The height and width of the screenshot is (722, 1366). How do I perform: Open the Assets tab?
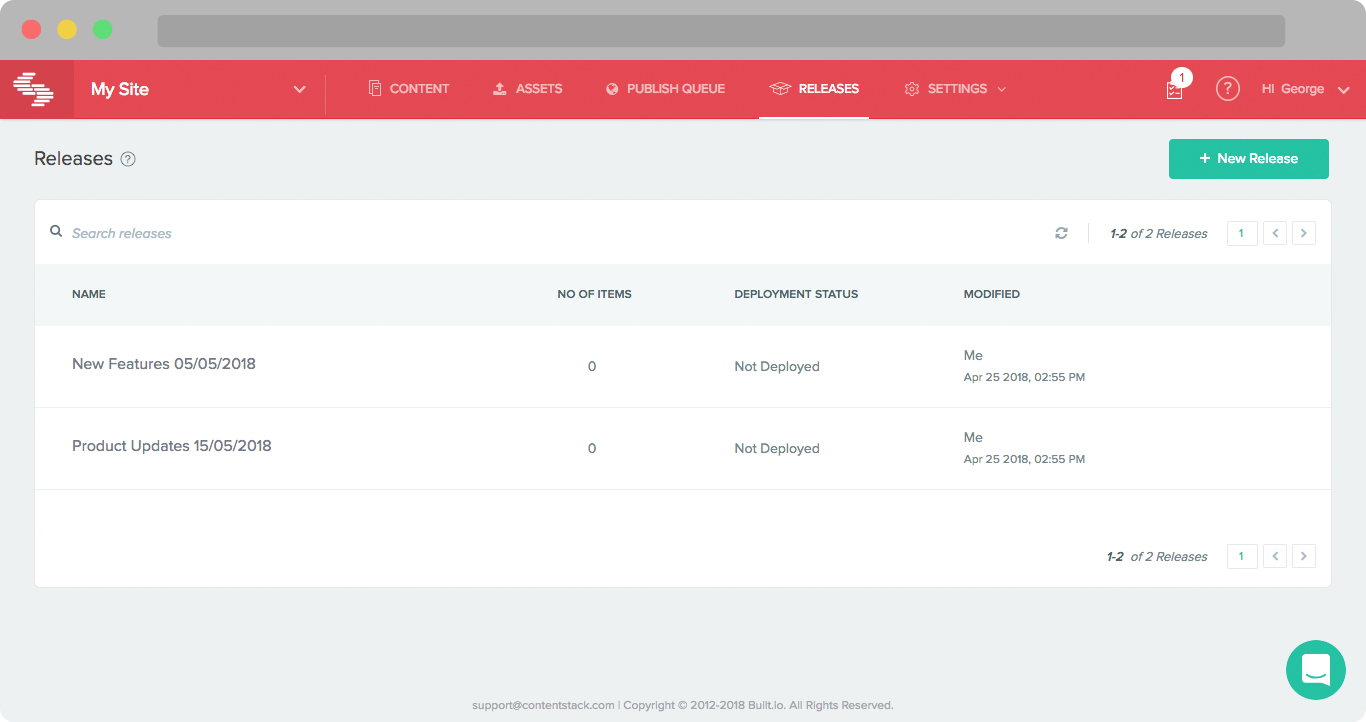527,89
